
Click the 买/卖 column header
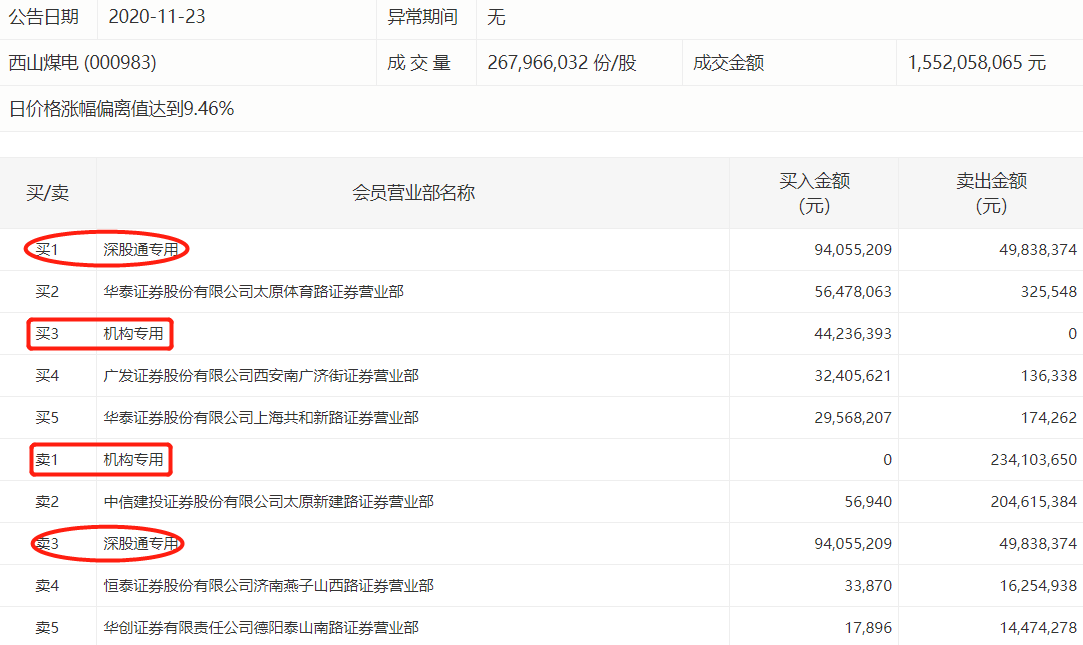point(48,193)
